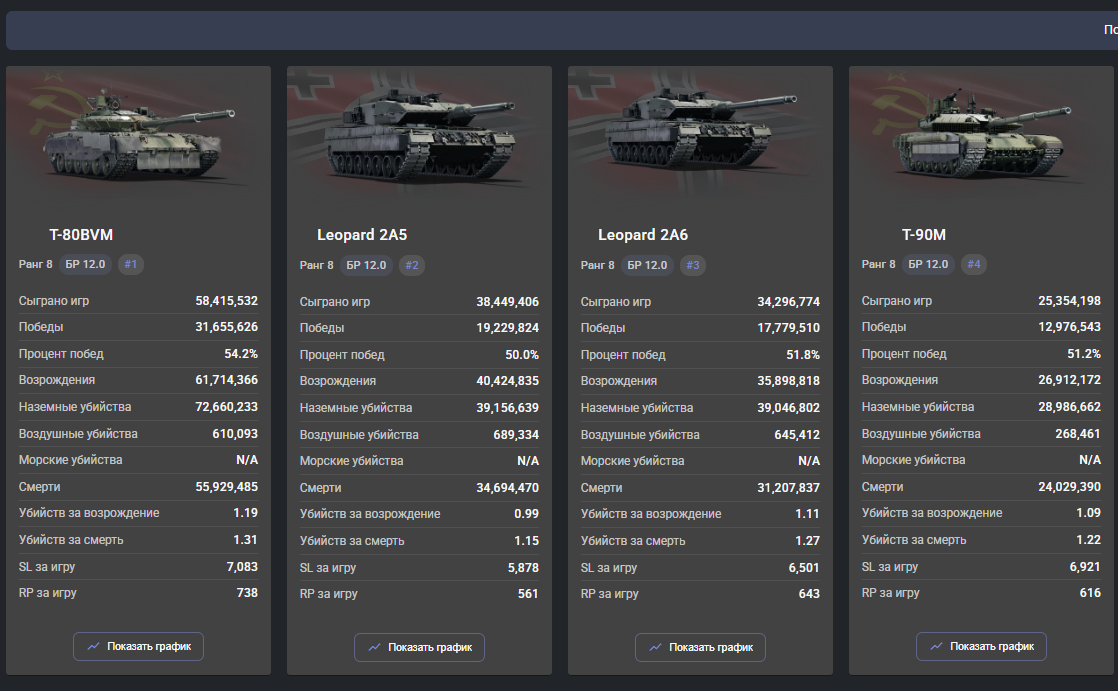Image resolution: width=1118 pixels, height=691 pixels.
Task: Click Ранг 8 label on T-80BVM card
Action: (36, 265)
